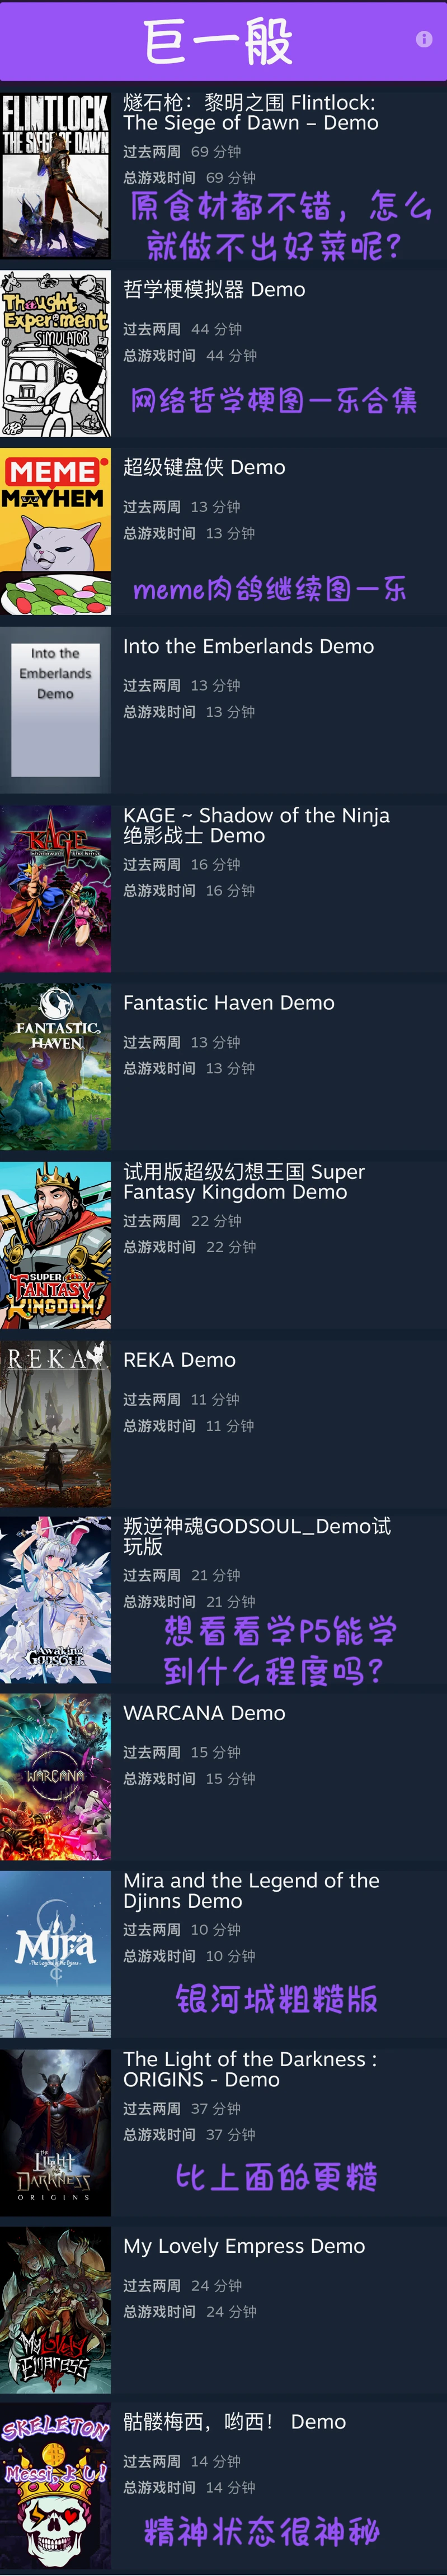Open the Flintlock Siege of Dawn cover art
Viewport: 447px width, 2576px height.
[55, 176]
